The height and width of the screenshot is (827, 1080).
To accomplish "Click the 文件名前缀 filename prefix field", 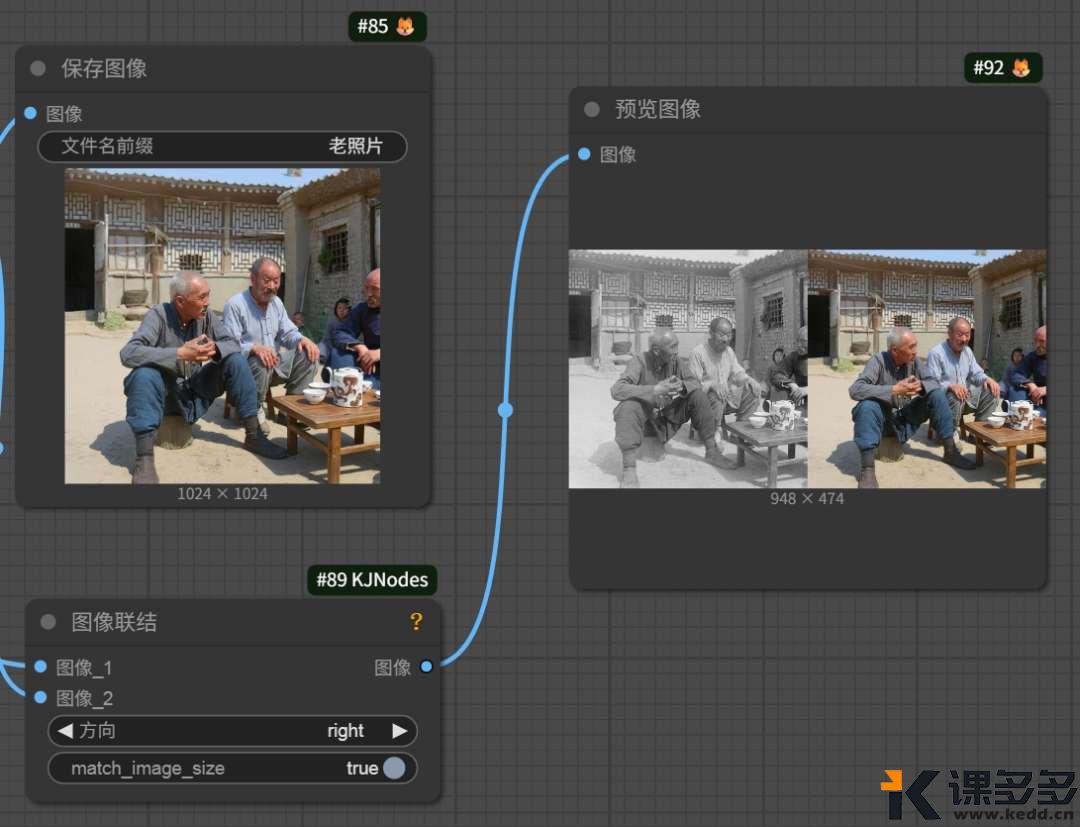I will coord(222,146).
